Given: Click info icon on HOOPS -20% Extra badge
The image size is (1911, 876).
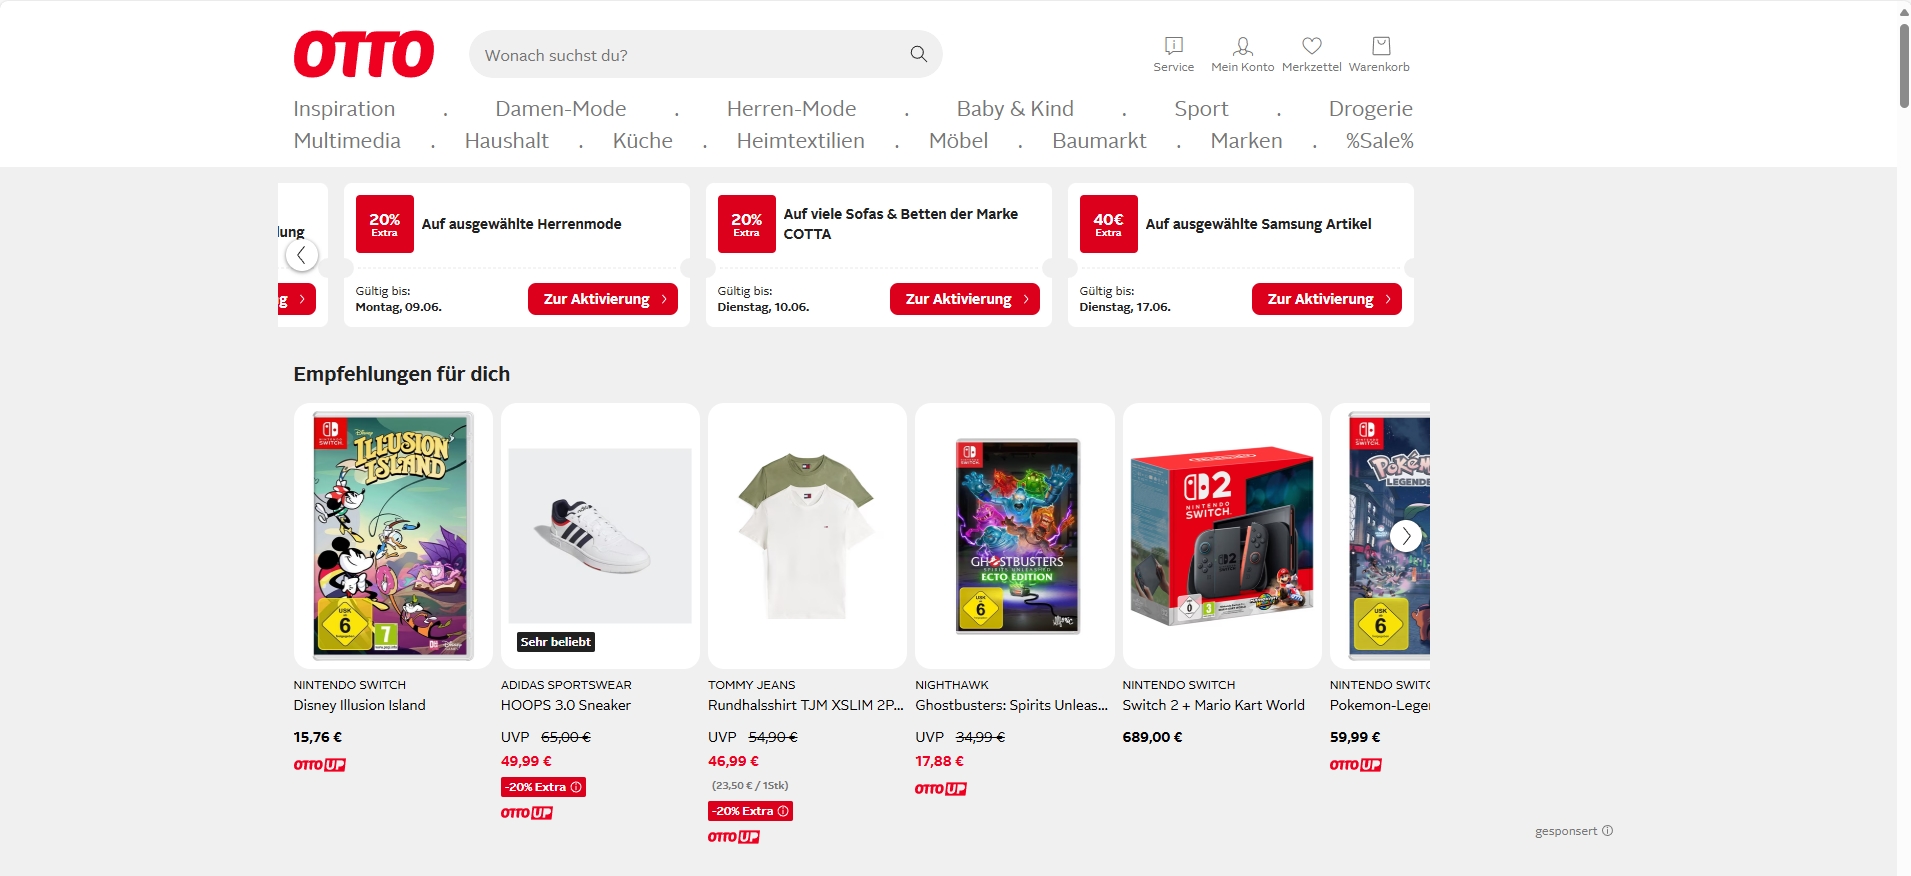Looking at the screenshot, I should point(576,787).
